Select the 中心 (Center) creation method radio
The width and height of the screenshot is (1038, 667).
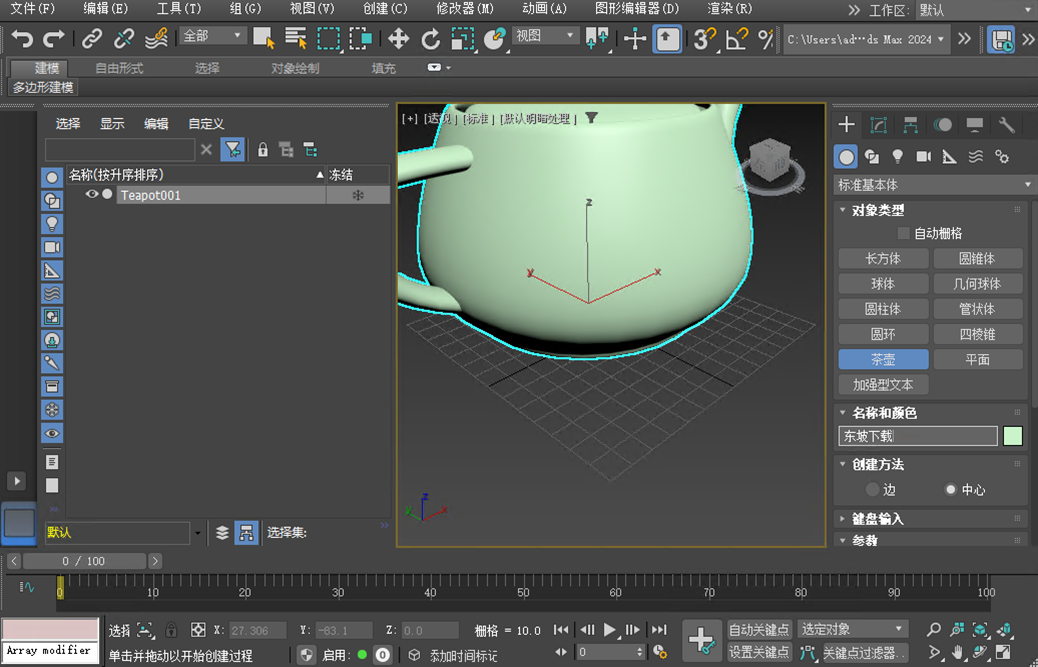point(951,490)
